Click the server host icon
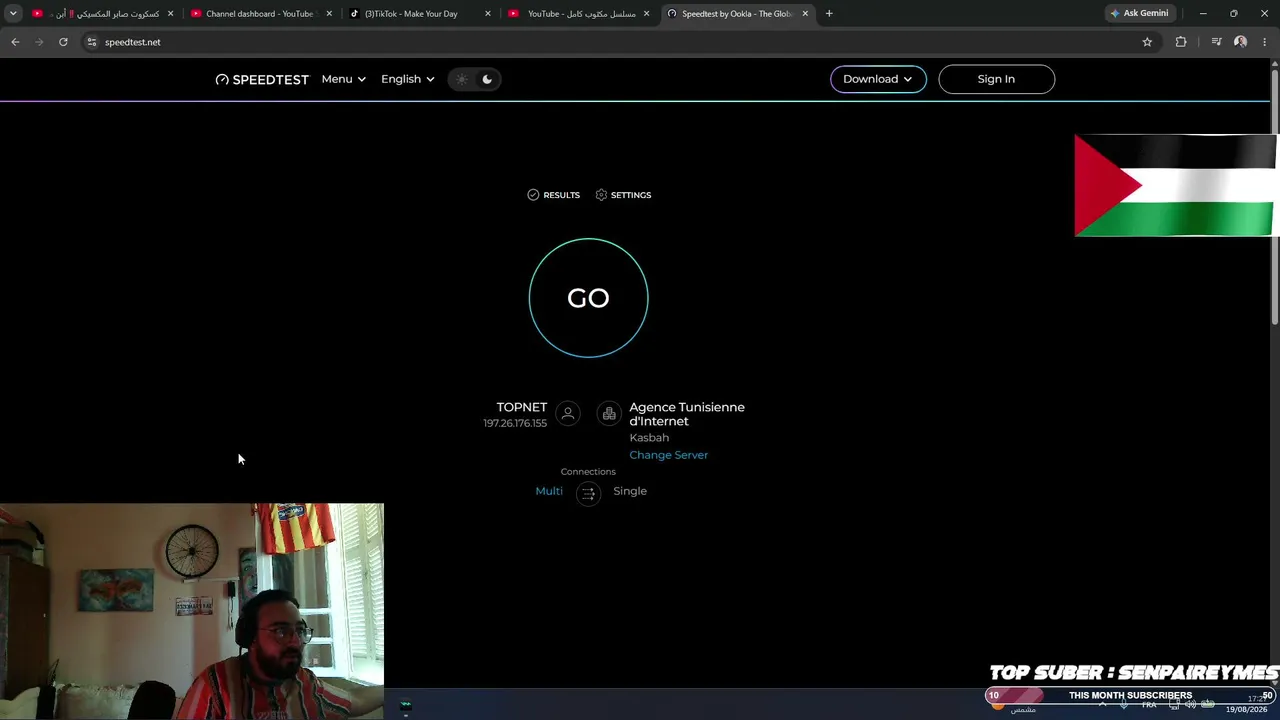Screen dimensions: 1280x720 click(609, 413)
